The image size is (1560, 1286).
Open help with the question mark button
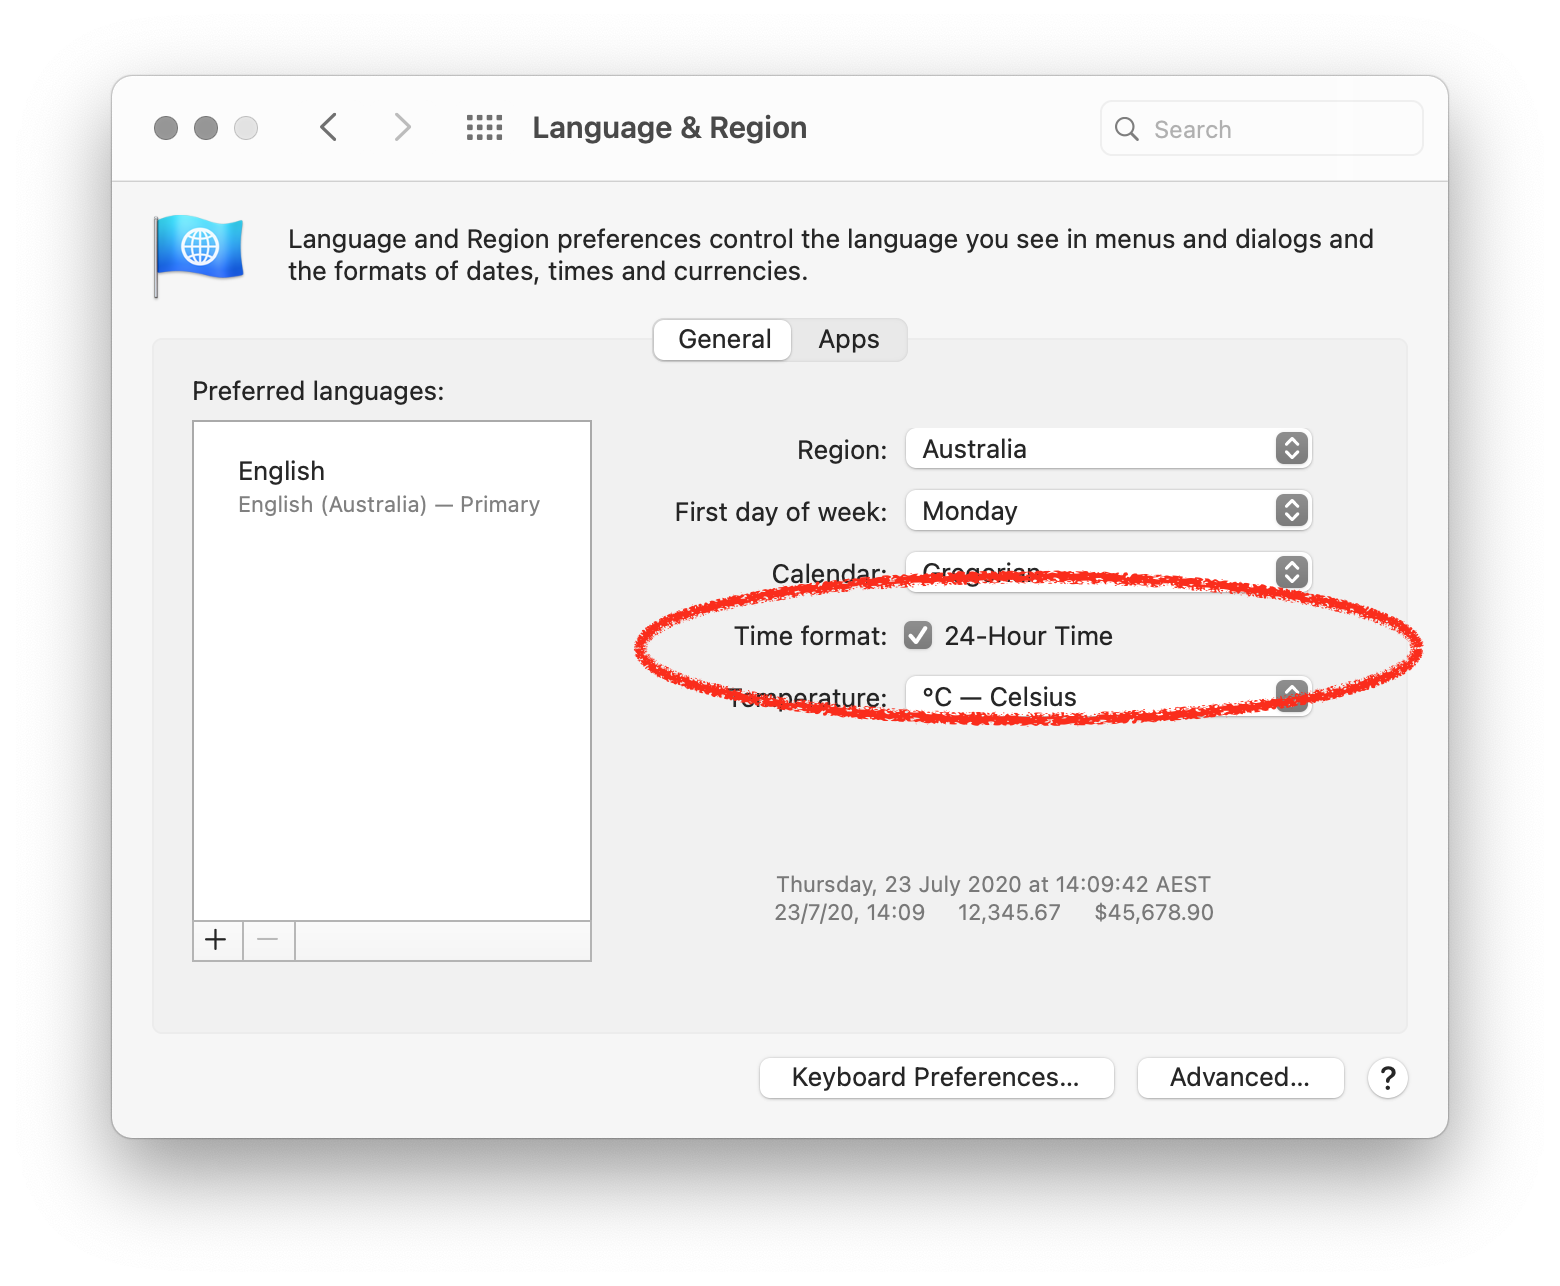coord(1388,1078)
